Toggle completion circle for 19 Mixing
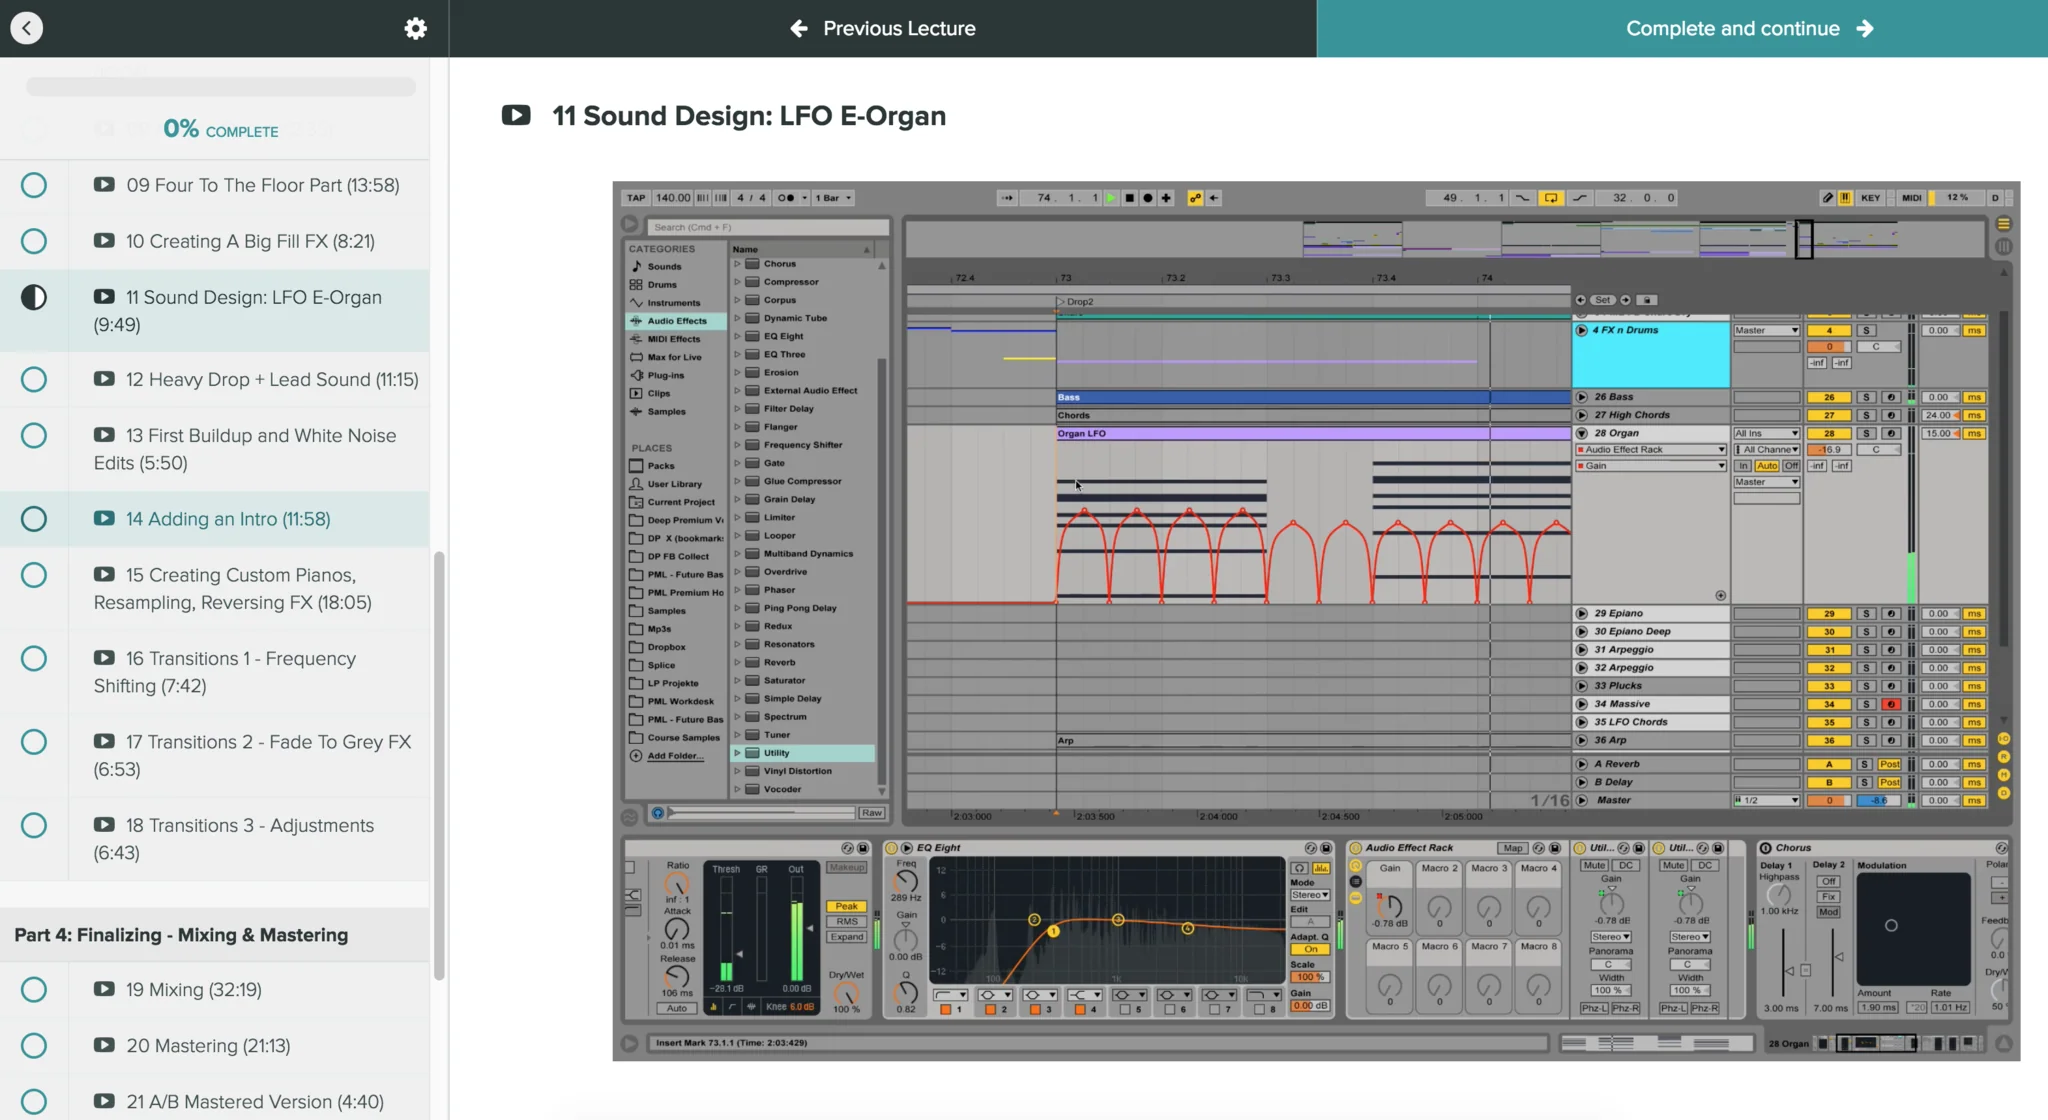2048x1120 pixels. pyautogui.click(x=34, y=989)
